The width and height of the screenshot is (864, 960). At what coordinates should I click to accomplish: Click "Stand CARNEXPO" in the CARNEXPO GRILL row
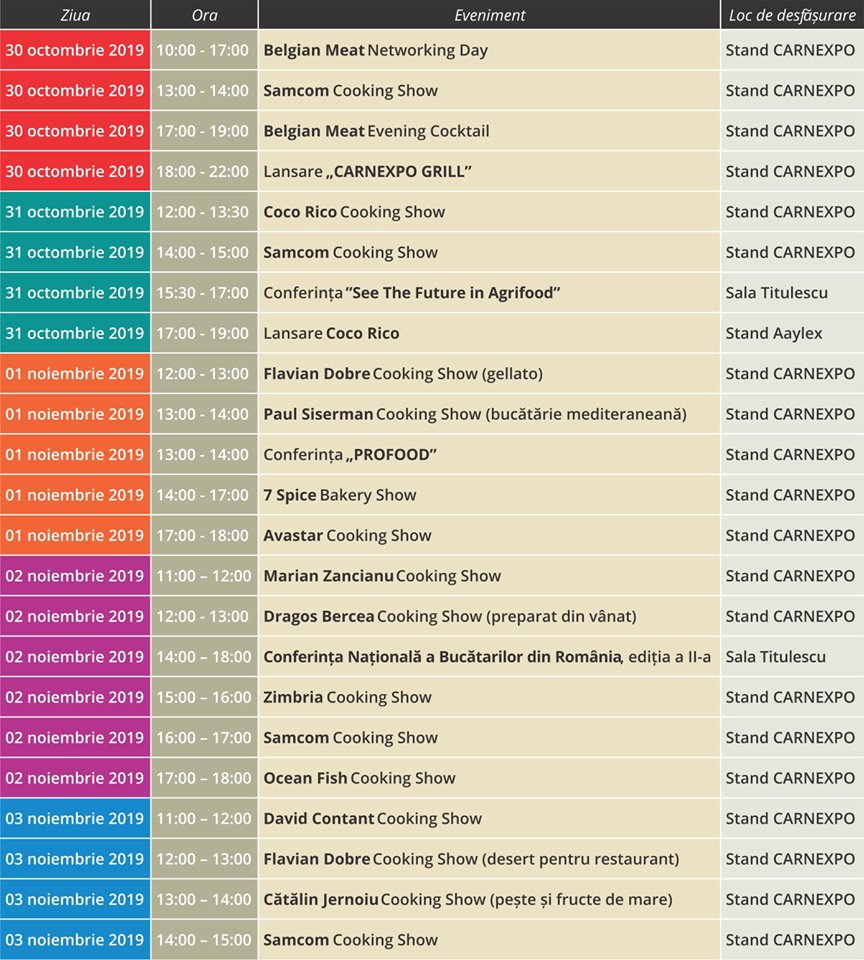coord(792,171)
